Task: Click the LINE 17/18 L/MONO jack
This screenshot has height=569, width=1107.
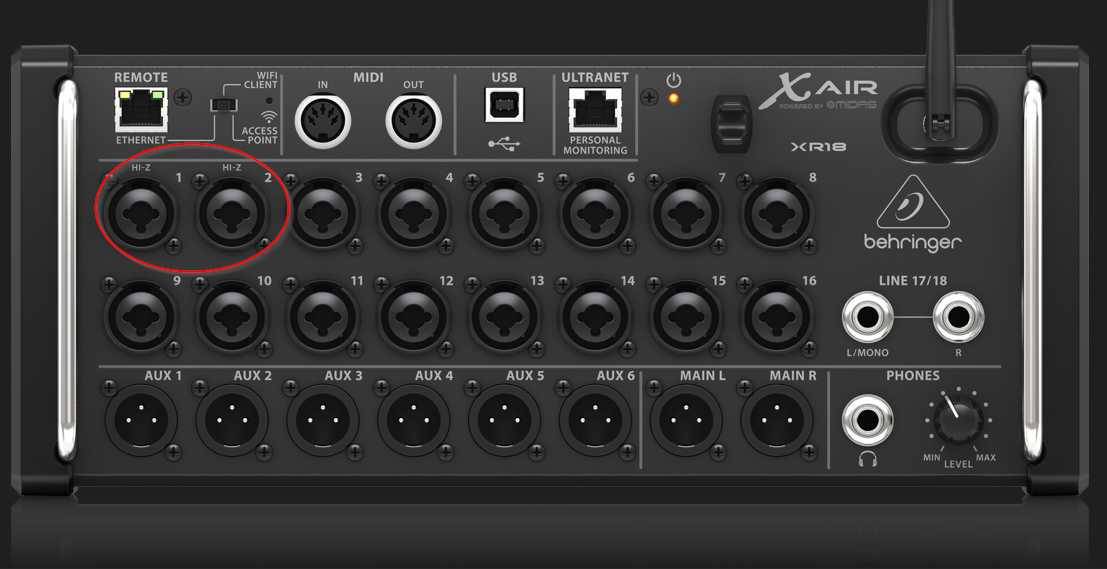Action: (x=867, y=317)
